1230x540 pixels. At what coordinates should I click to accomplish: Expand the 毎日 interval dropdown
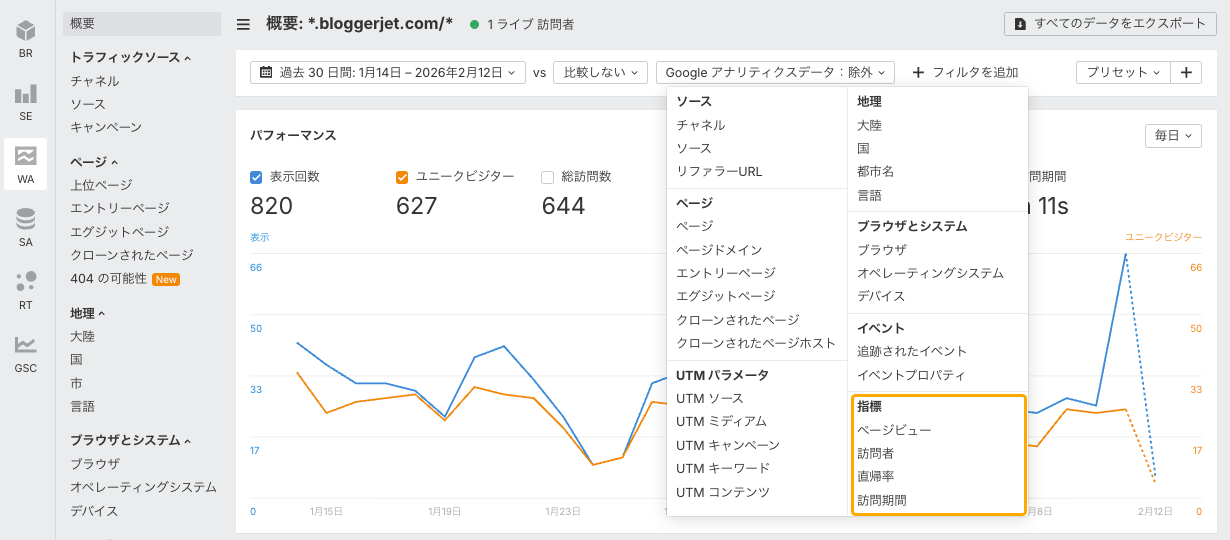coord(1173,135)
